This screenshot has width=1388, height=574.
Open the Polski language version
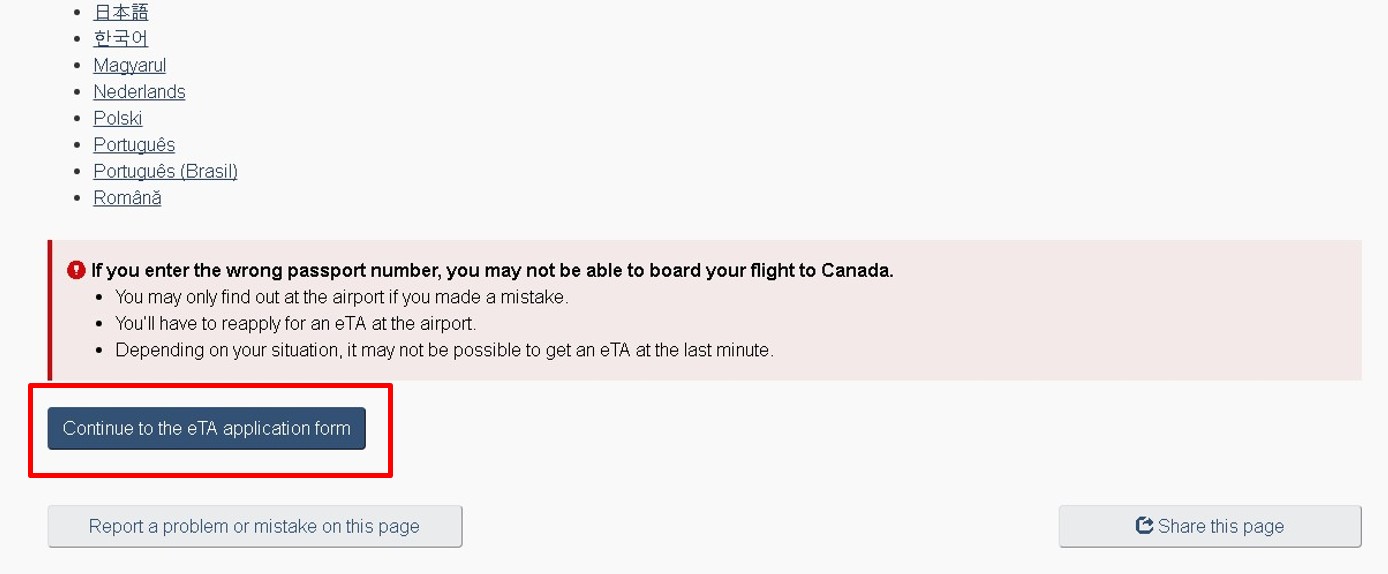[118, 118]
